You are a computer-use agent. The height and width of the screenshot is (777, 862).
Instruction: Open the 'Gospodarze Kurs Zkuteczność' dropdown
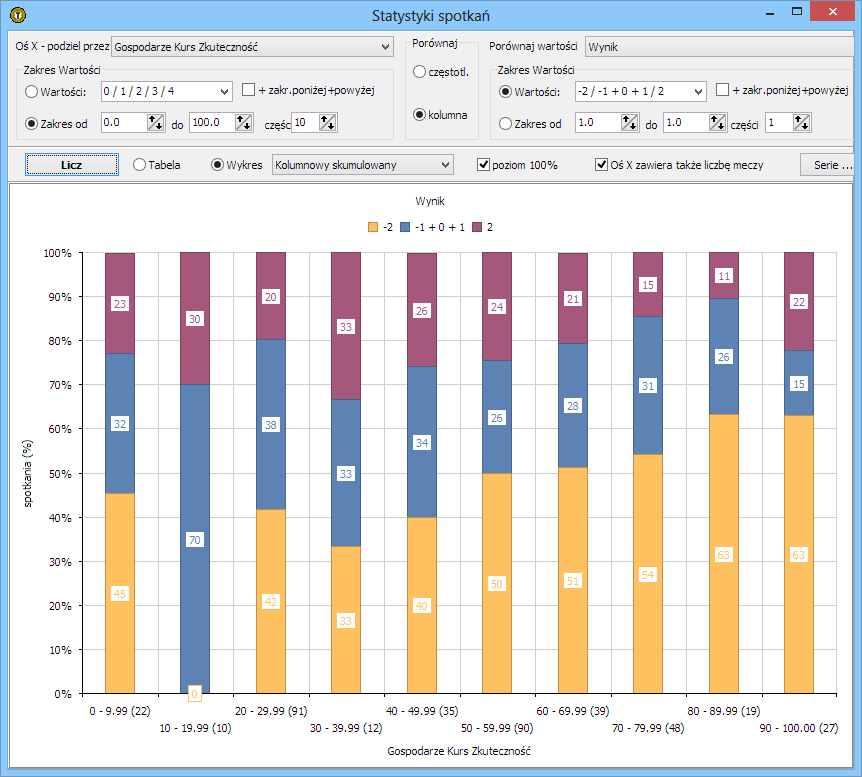coord(252,47)
